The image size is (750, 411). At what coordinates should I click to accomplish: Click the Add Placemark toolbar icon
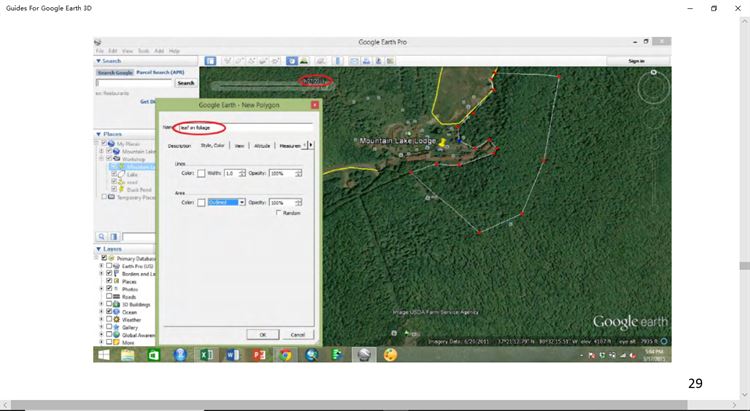228,61
